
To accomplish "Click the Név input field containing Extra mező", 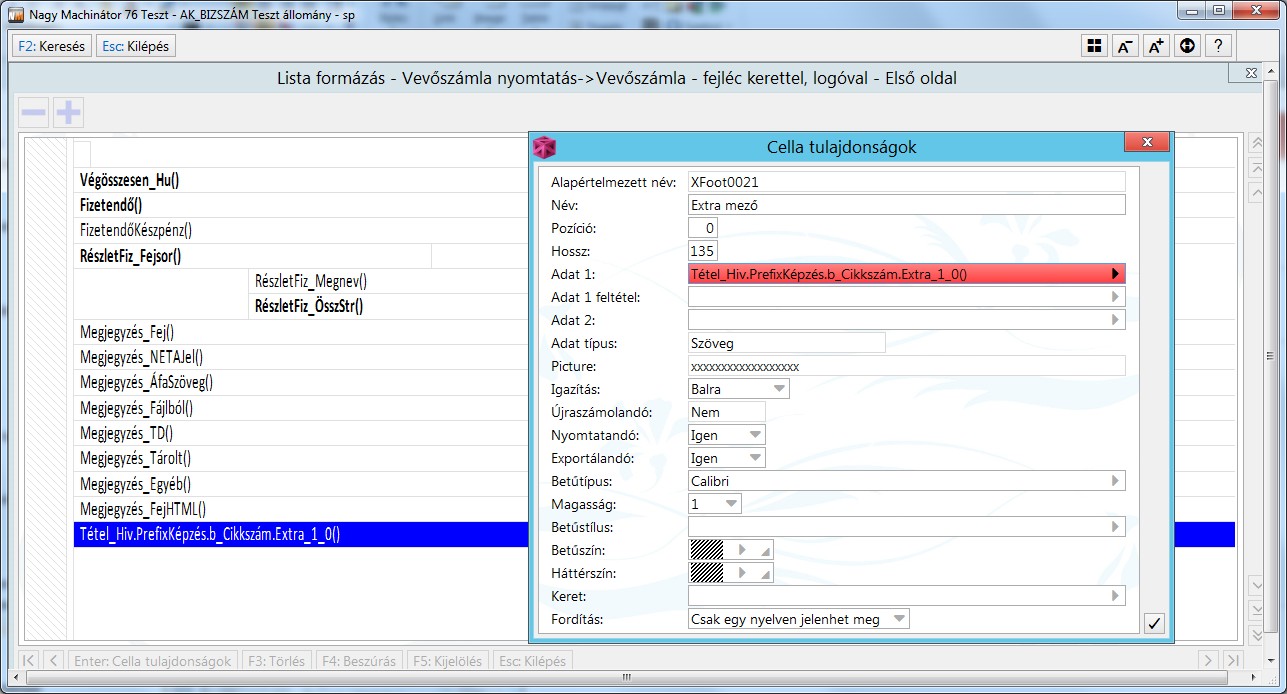I will click(906, 205).
